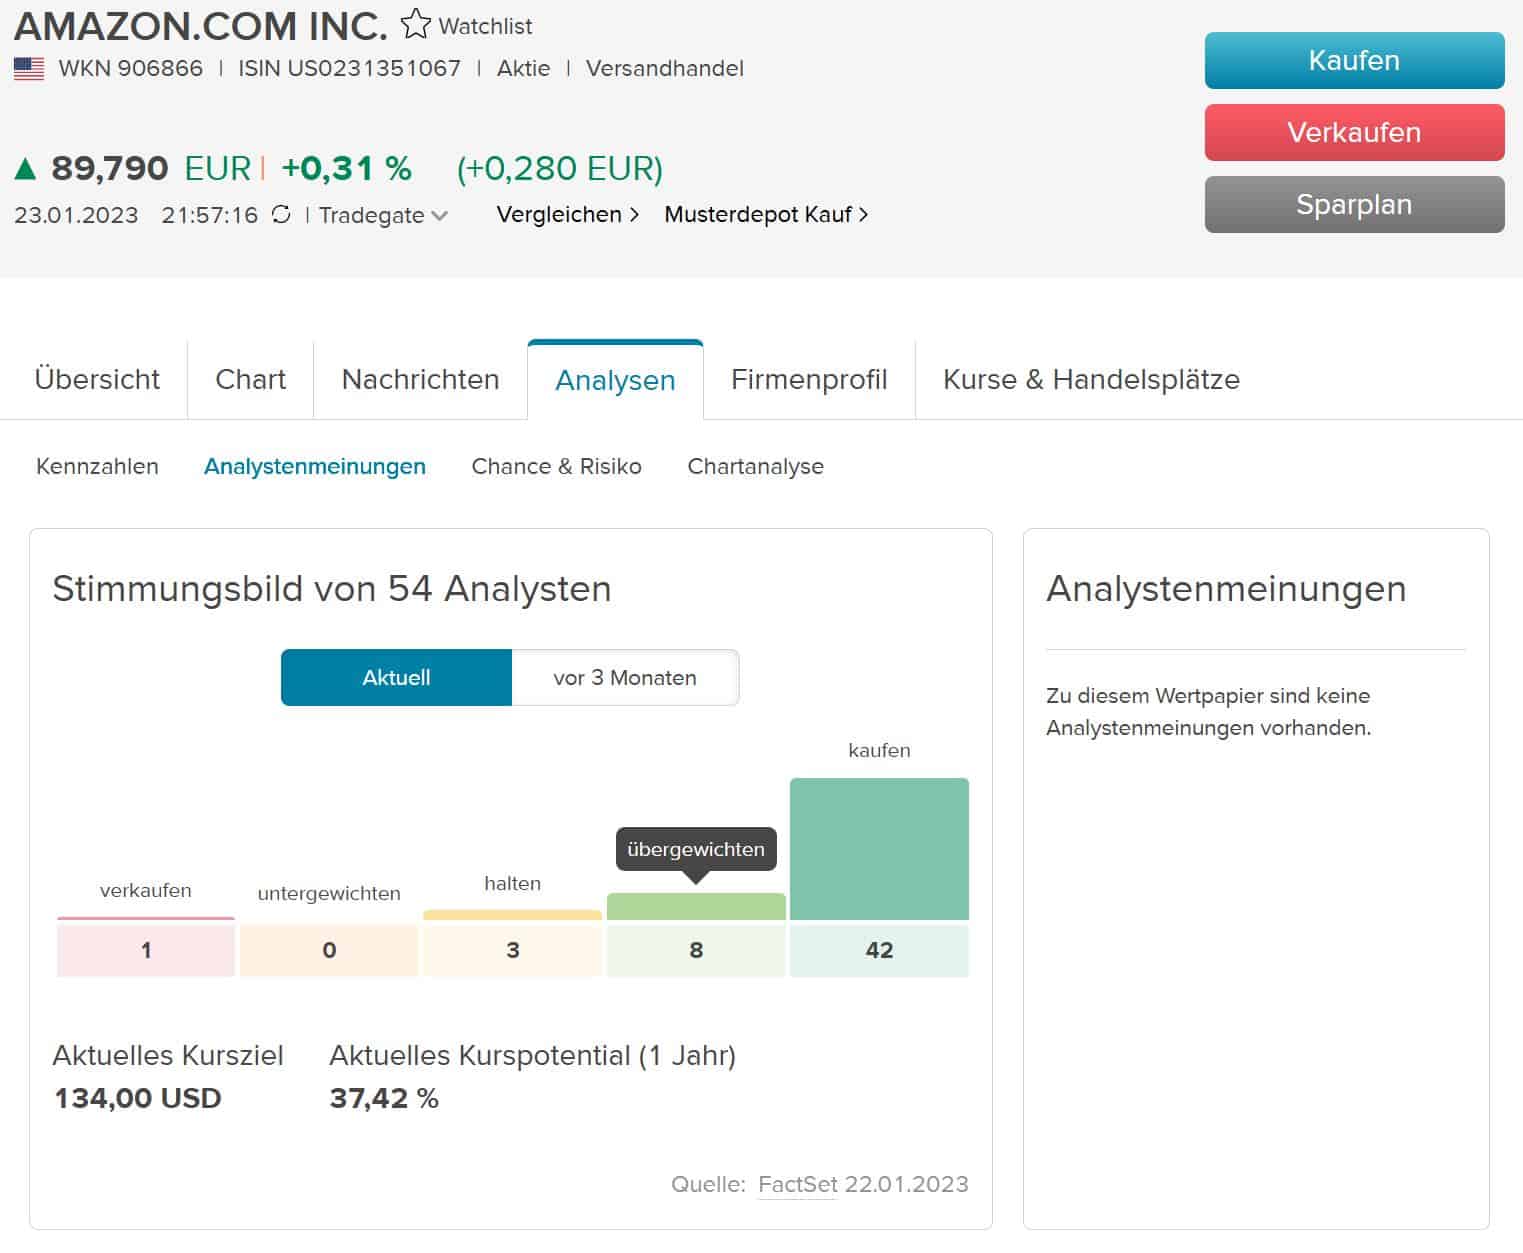Viewport: 1523px width, 1253px height.
Task: Open the Sparplan button
Action: coord(1354,204)
